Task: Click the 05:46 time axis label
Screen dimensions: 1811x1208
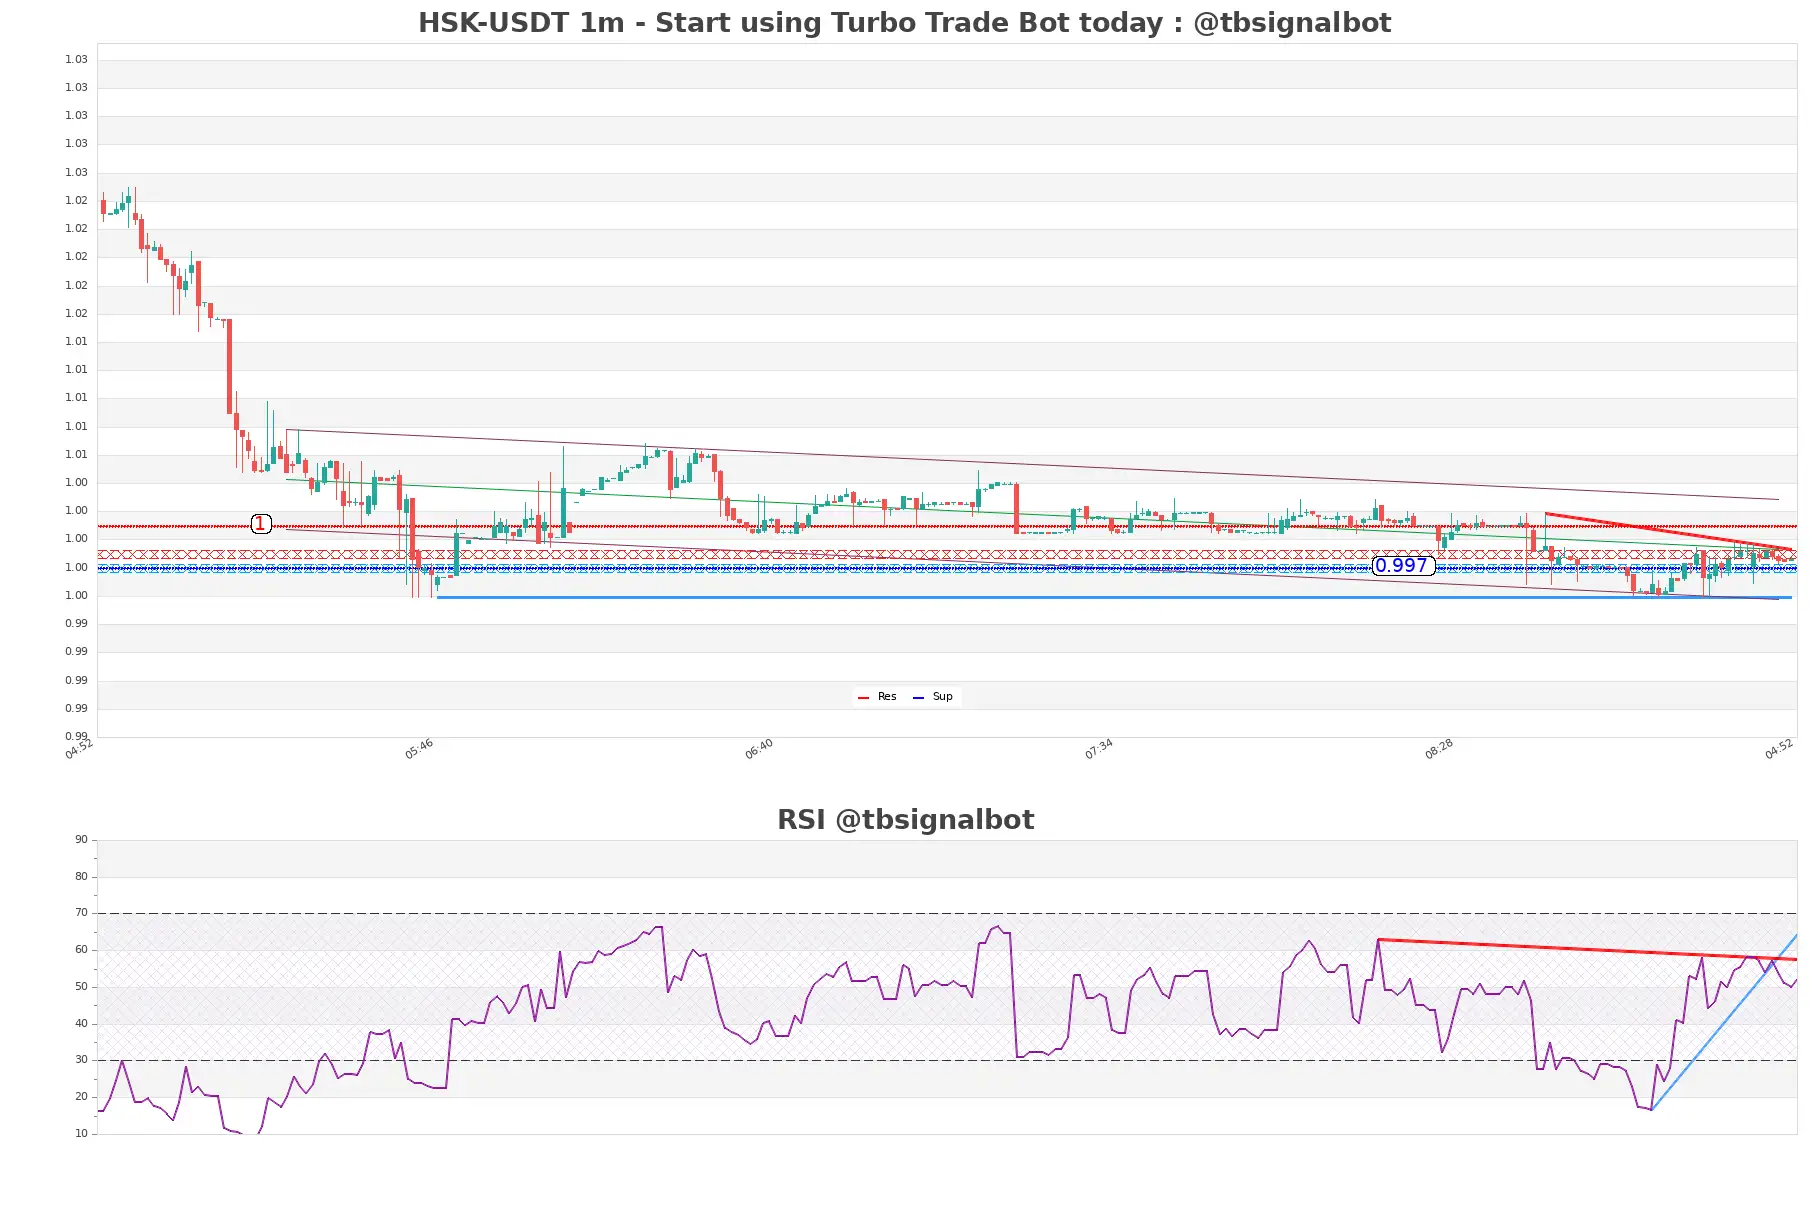Action: click(x=419, y=749)
